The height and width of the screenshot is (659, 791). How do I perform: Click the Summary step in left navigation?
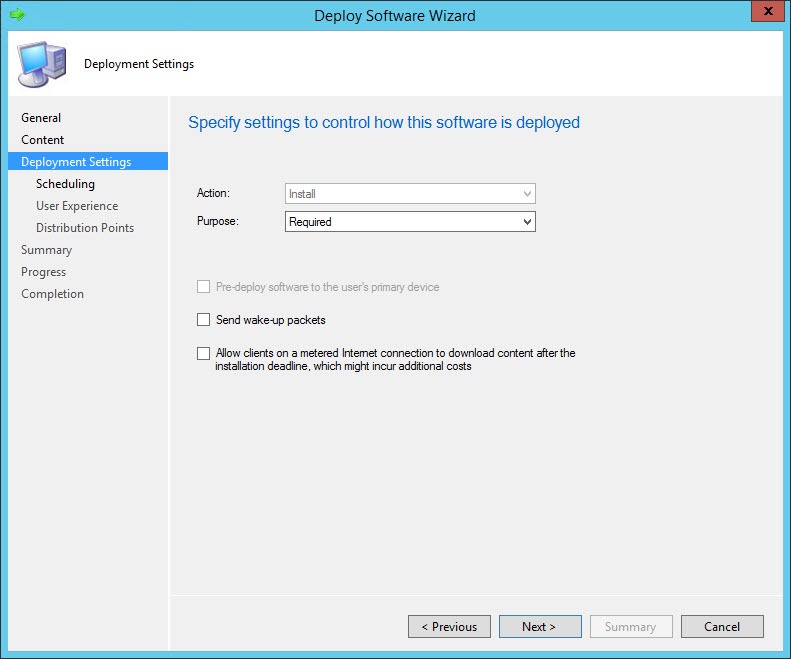point(47,250)
